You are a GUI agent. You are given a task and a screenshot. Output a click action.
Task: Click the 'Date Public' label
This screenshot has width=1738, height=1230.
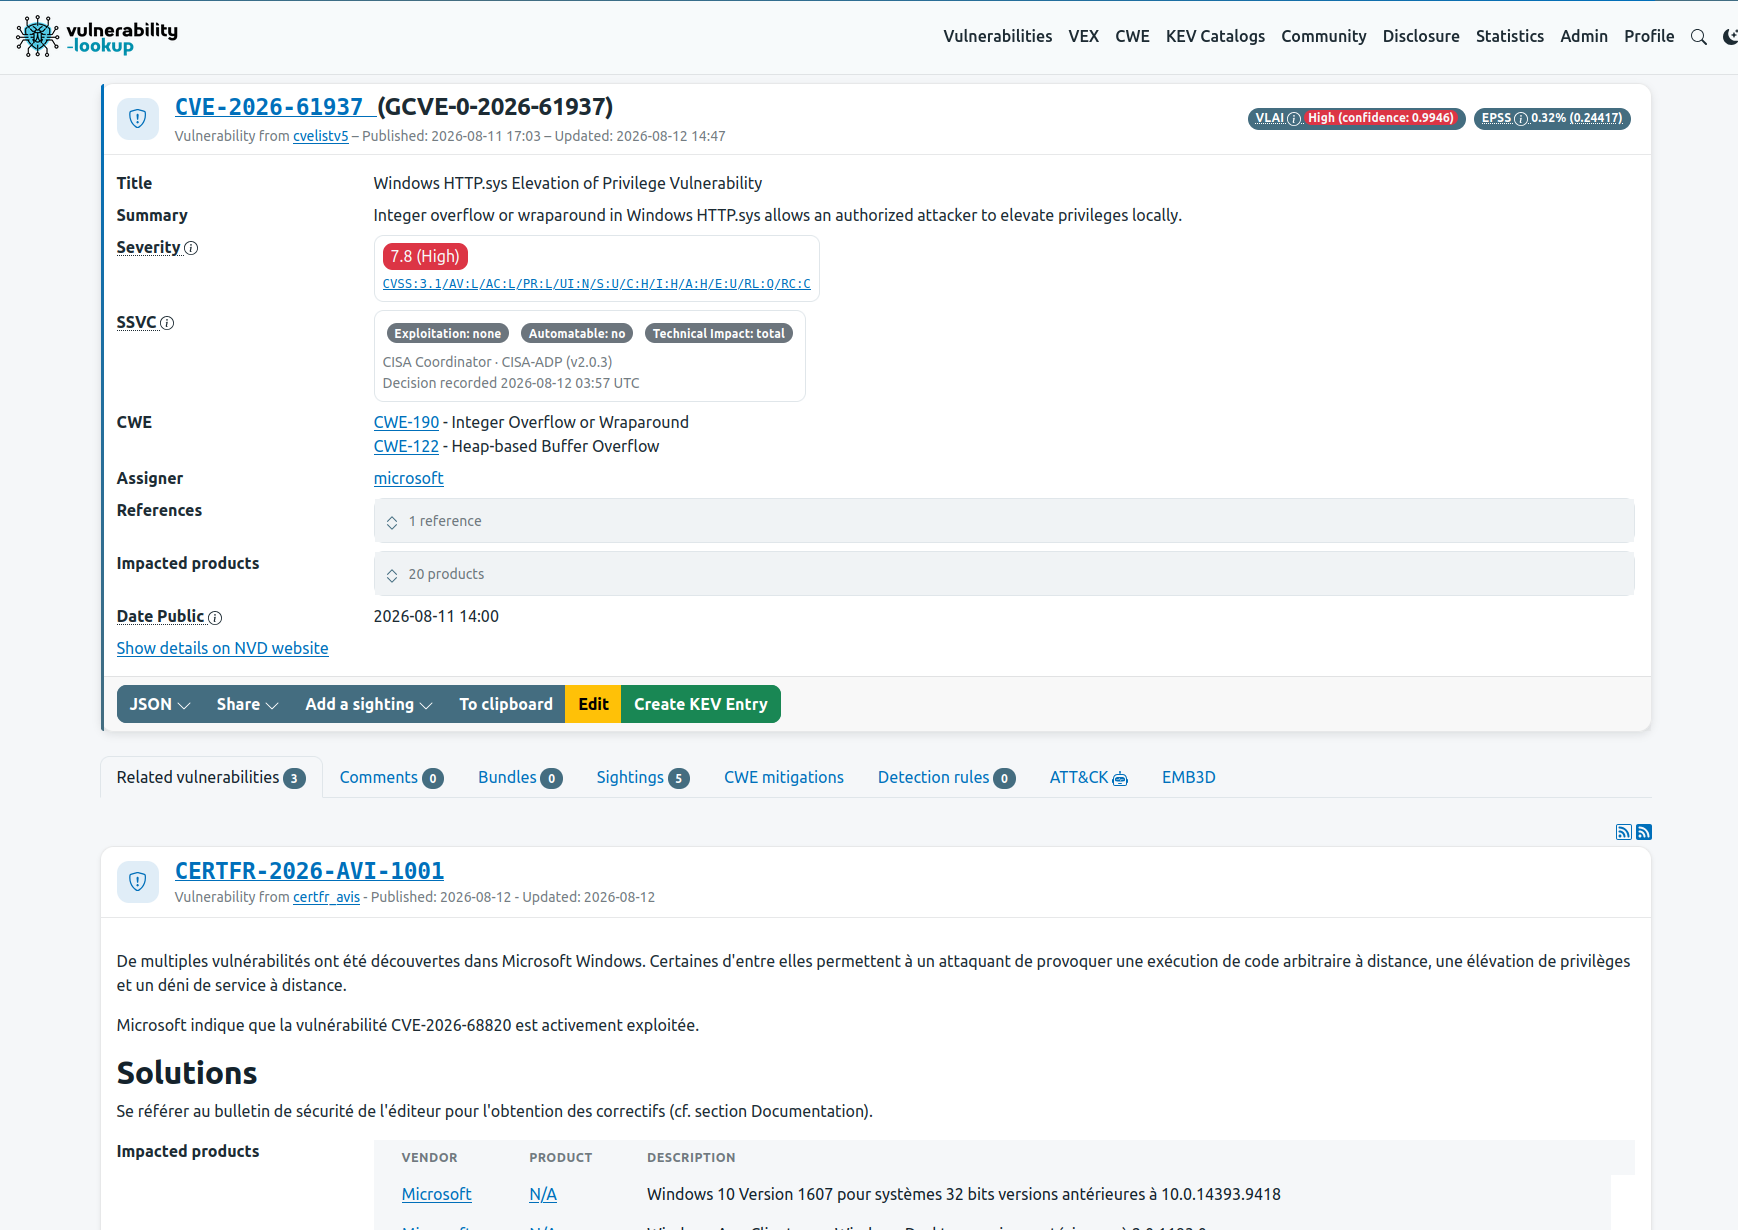[x=161, y=616]
